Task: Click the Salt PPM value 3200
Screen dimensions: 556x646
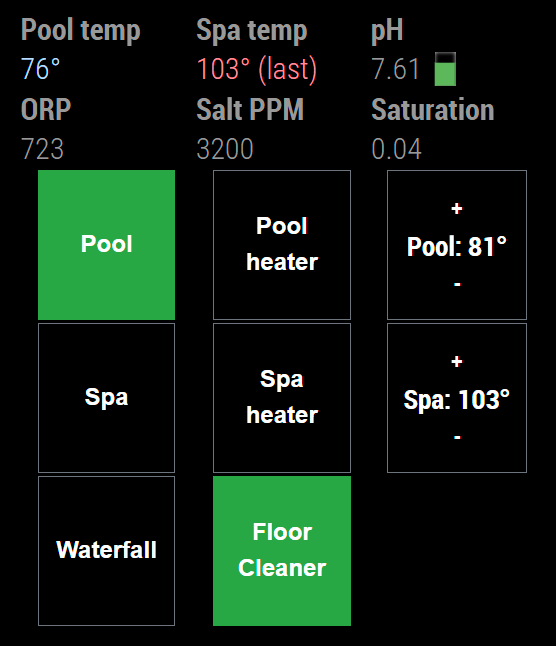Action: coord(225,149)
